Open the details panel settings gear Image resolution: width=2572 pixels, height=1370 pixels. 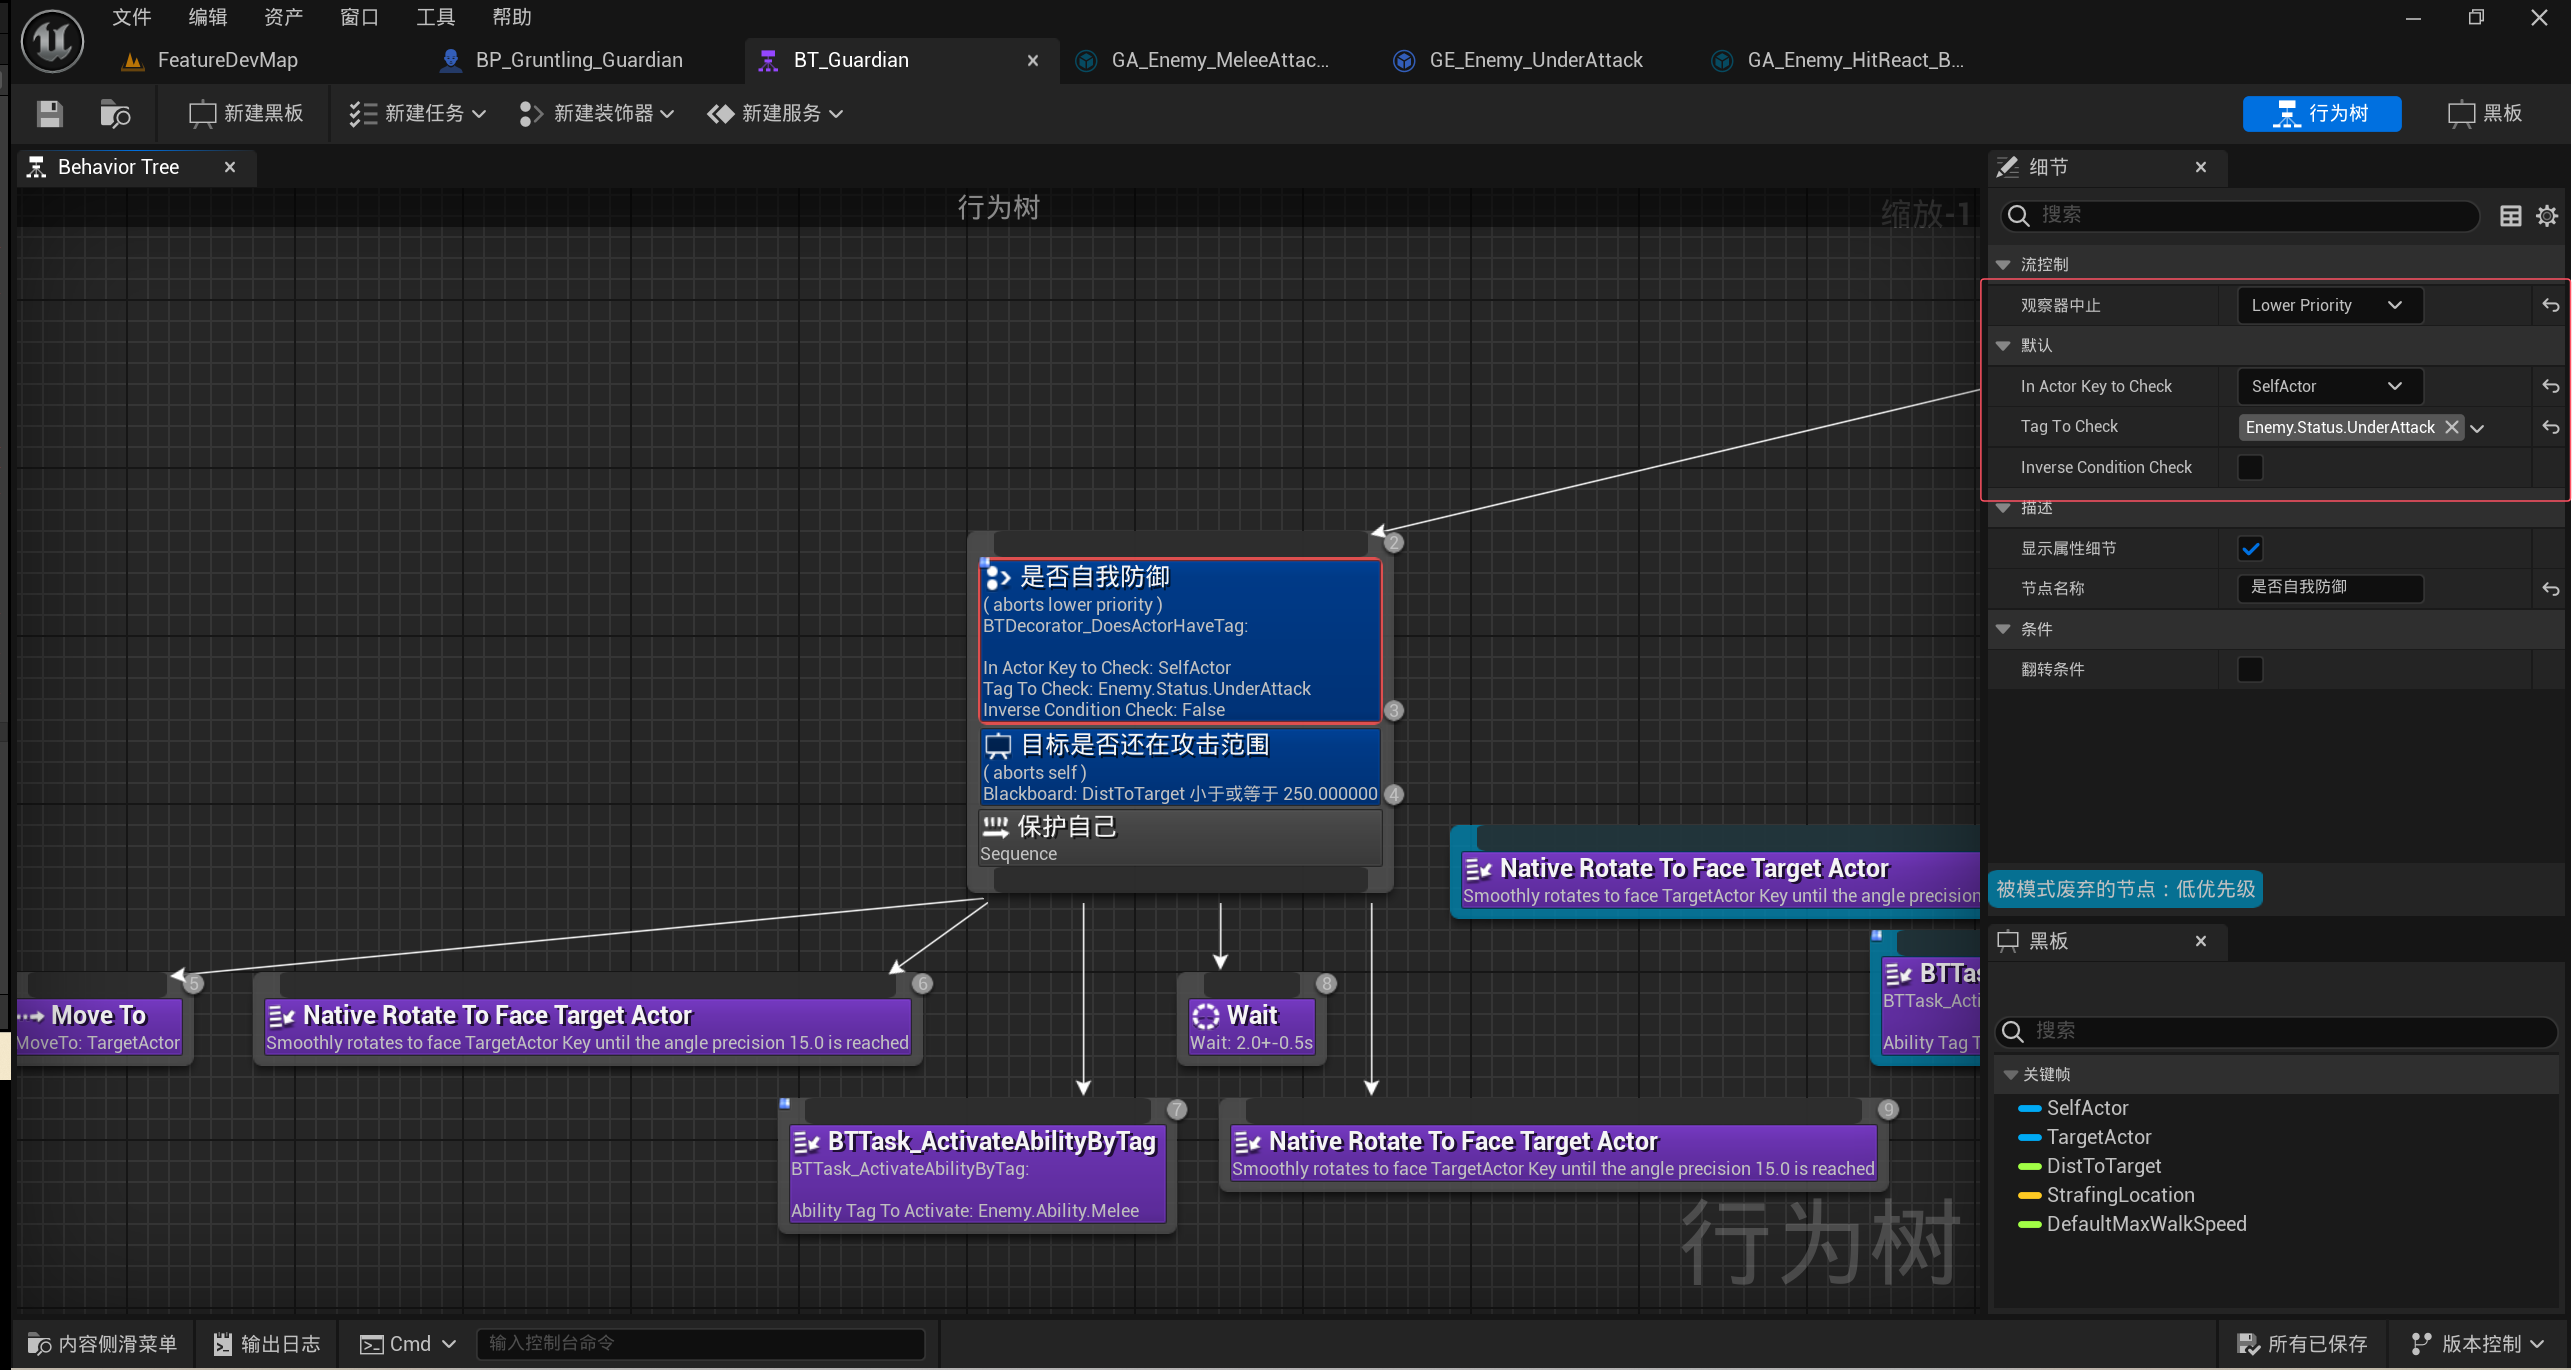(2547, 216)
